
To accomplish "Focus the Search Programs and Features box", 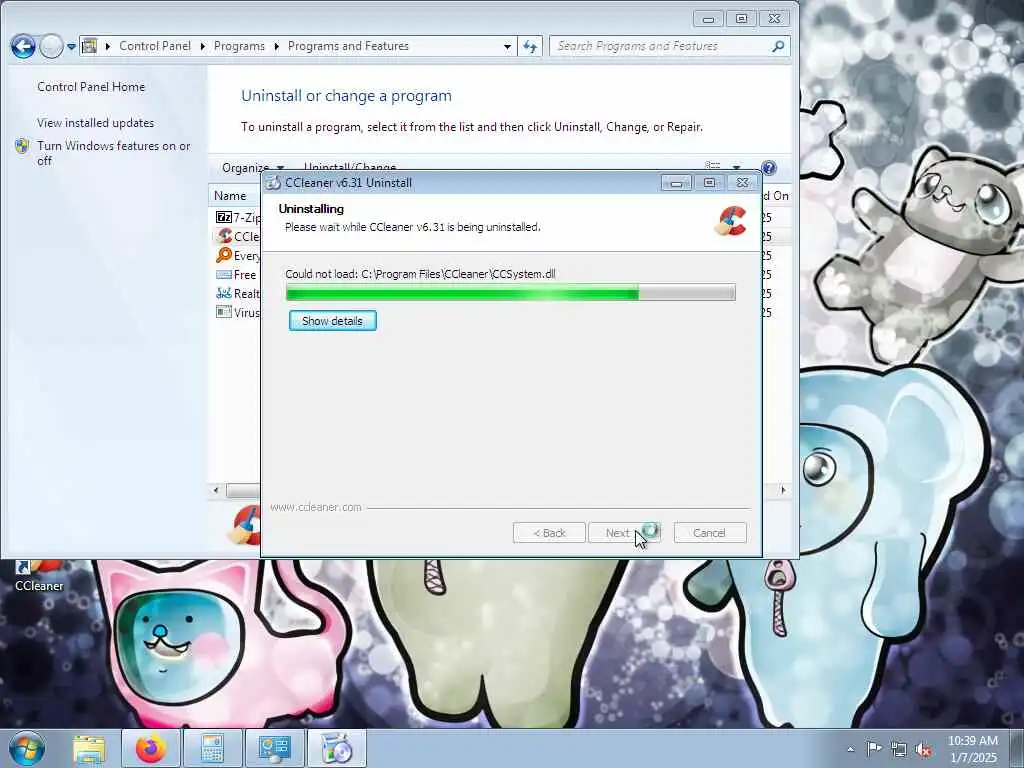I will [669, 46].
